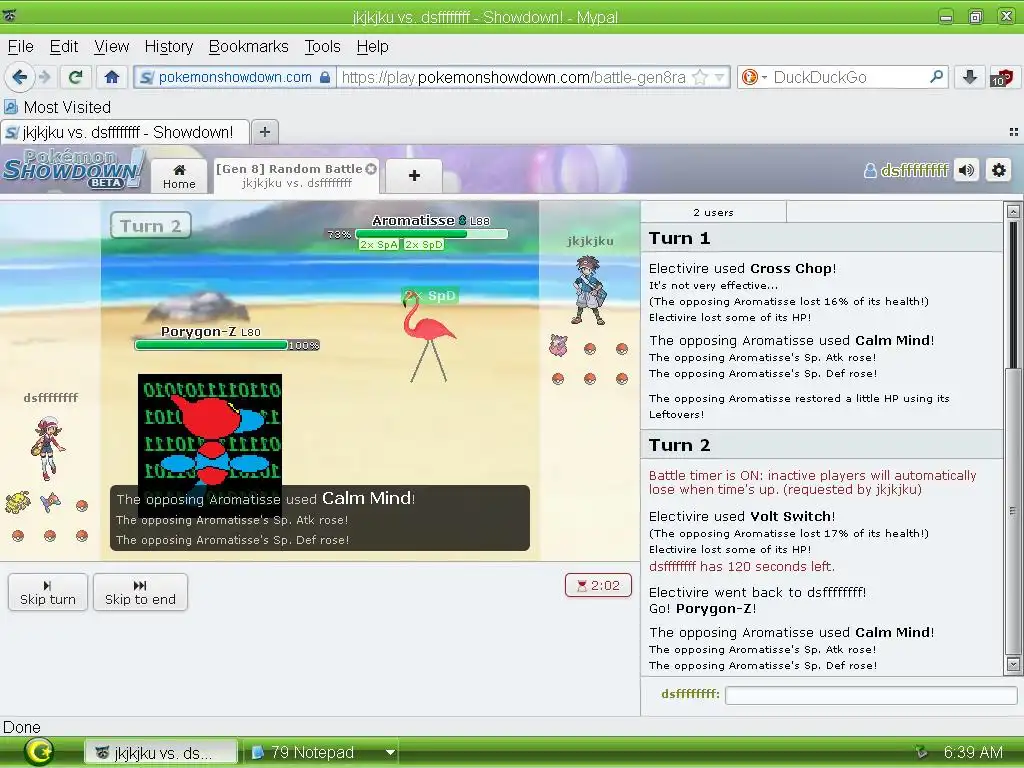This screenshot has height=768, width=1024.
Task: Click the Porygon-Z battle sprite
Action: pos(210,431)
